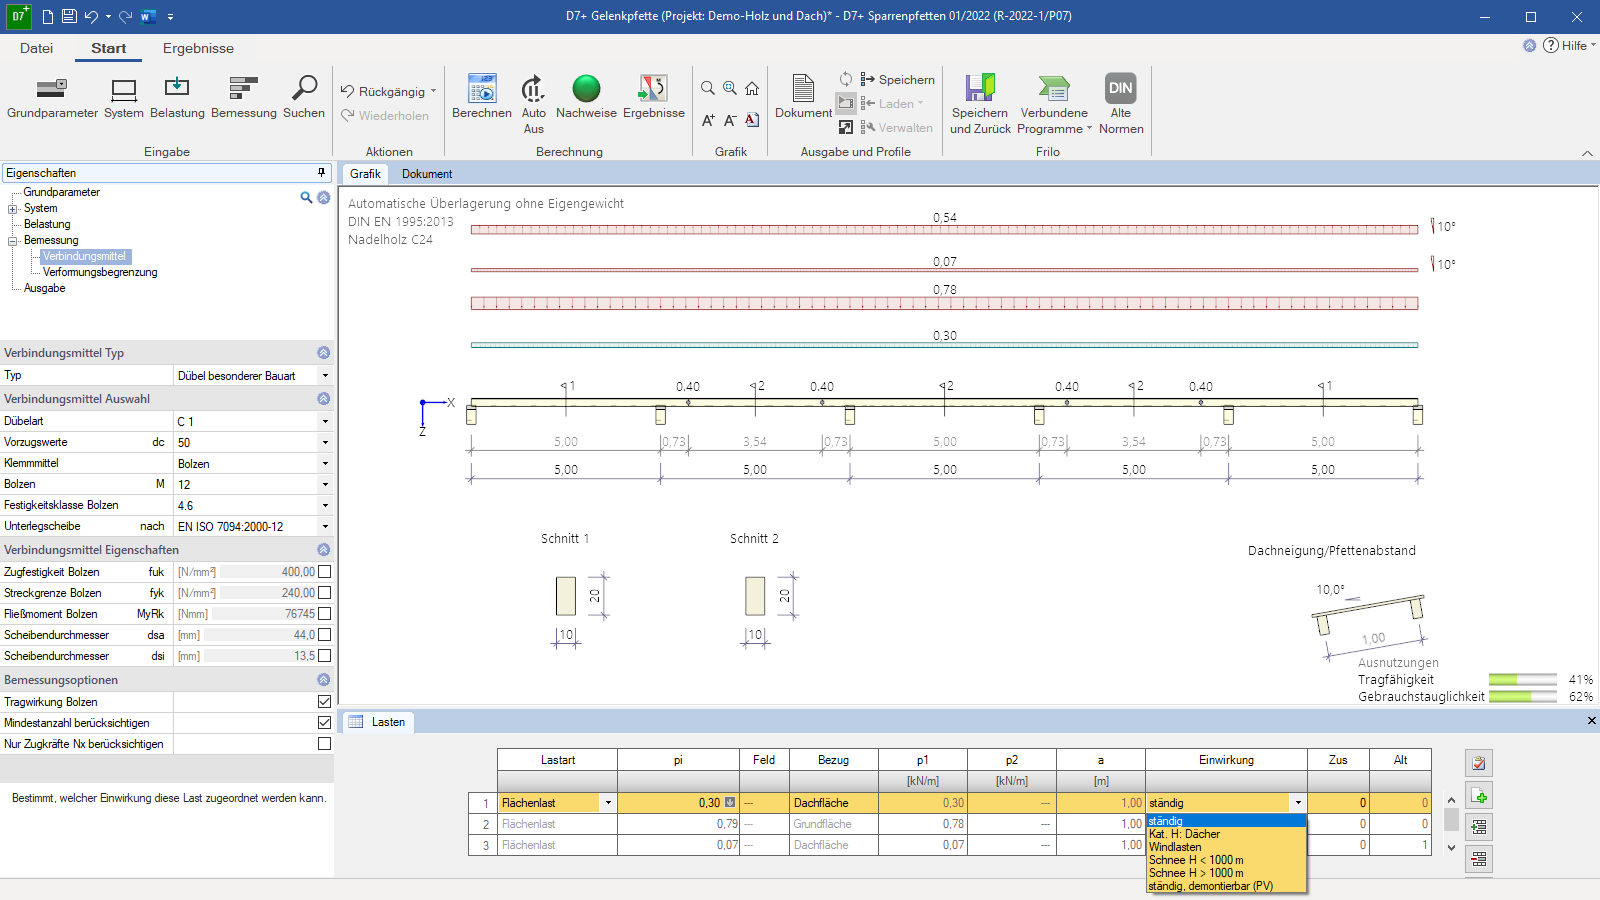Screen dimensions: 1600x900
Task: Select Grundparameter tree item
Action: tap(62, 192)
